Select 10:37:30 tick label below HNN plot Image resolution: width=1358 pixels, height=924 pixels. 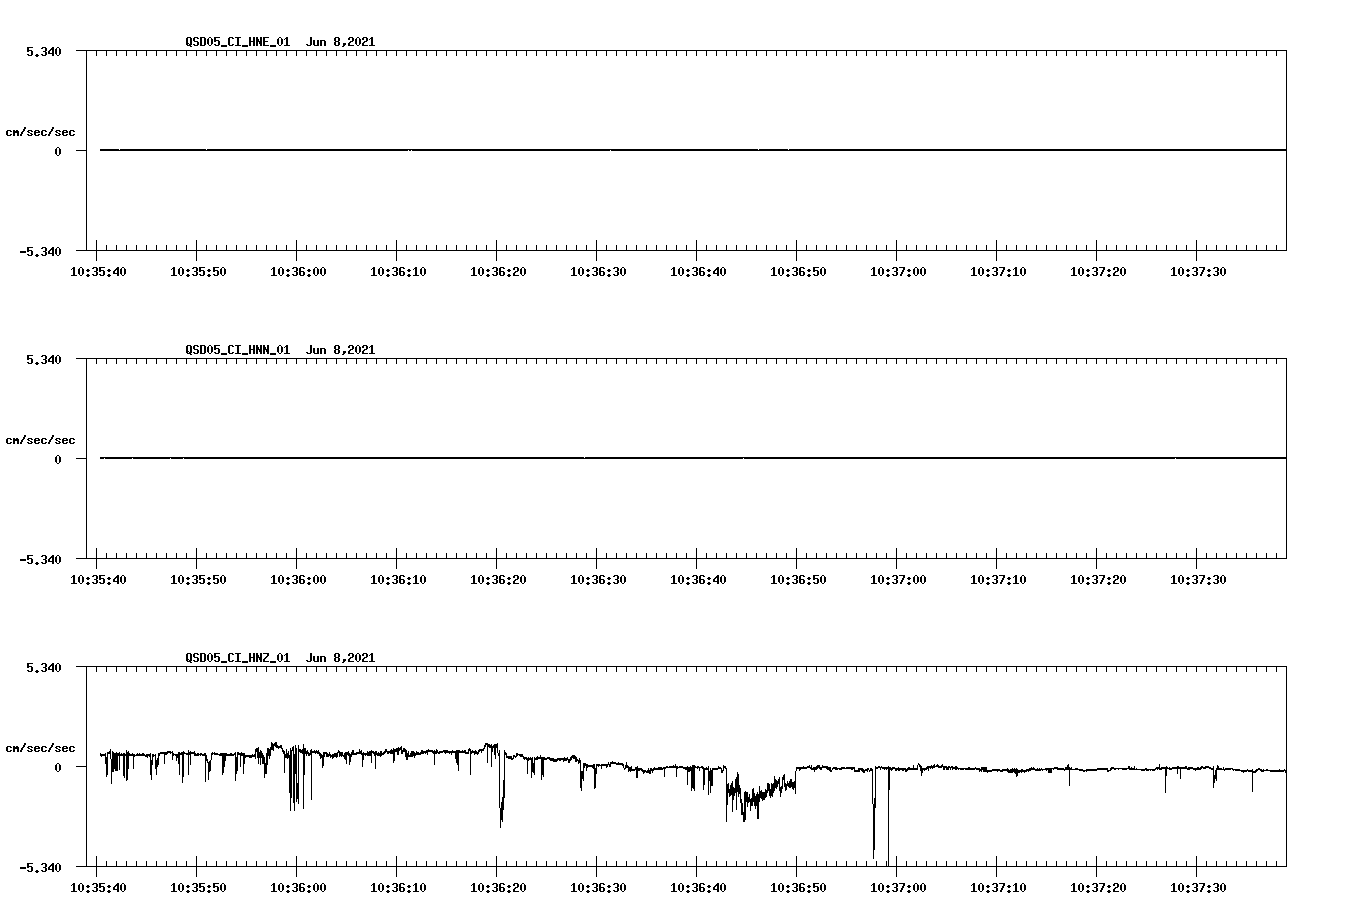tap(1198, 580)
